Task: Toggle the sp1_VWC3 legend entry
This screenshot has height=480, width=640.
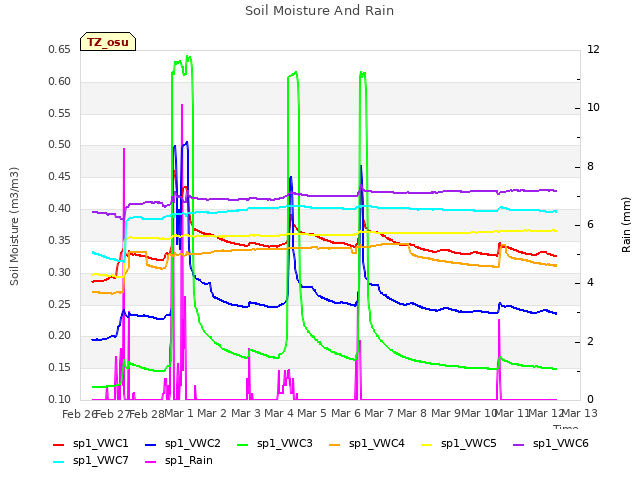Action: pos(275,444)
